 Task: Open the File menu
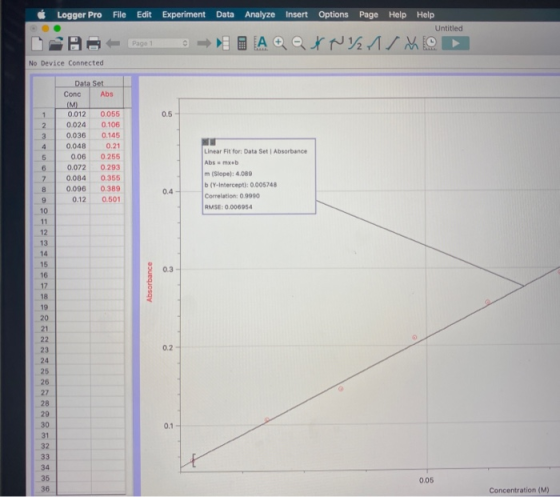click(x=119, y=15)
